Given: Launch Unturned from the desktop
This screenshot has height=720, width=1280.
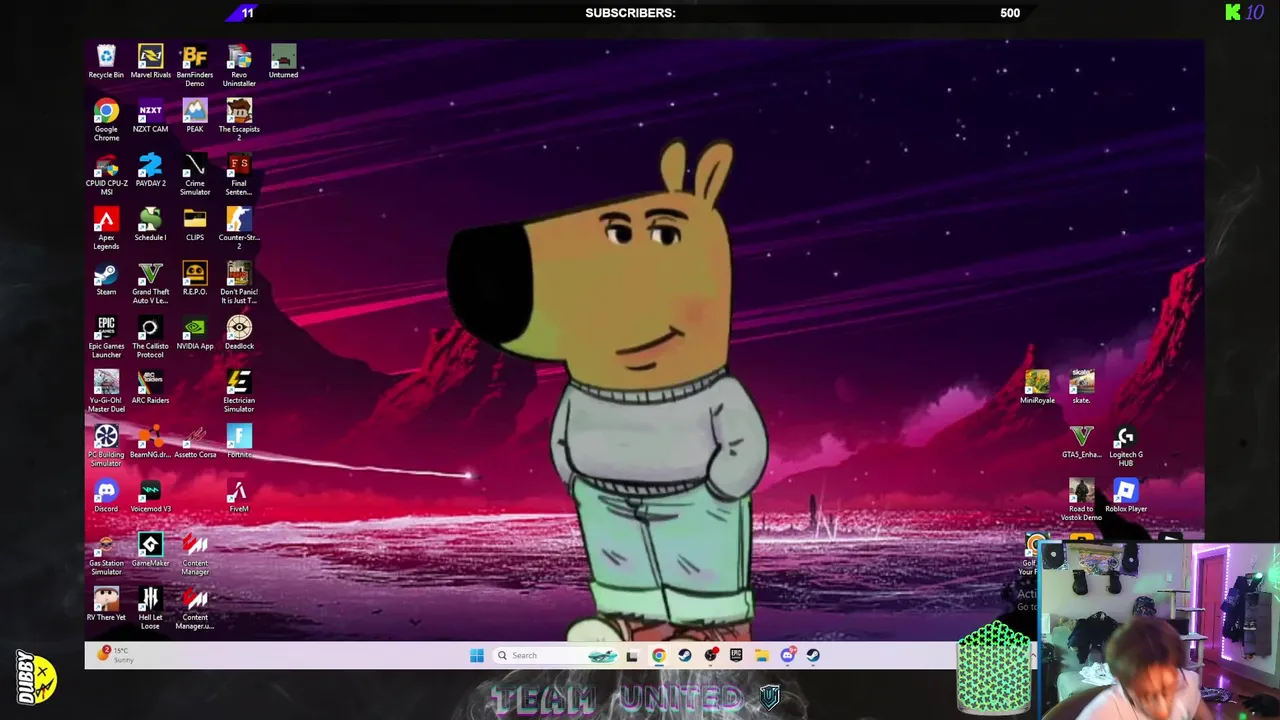Looking at the screenshot, I should [283, 62].
